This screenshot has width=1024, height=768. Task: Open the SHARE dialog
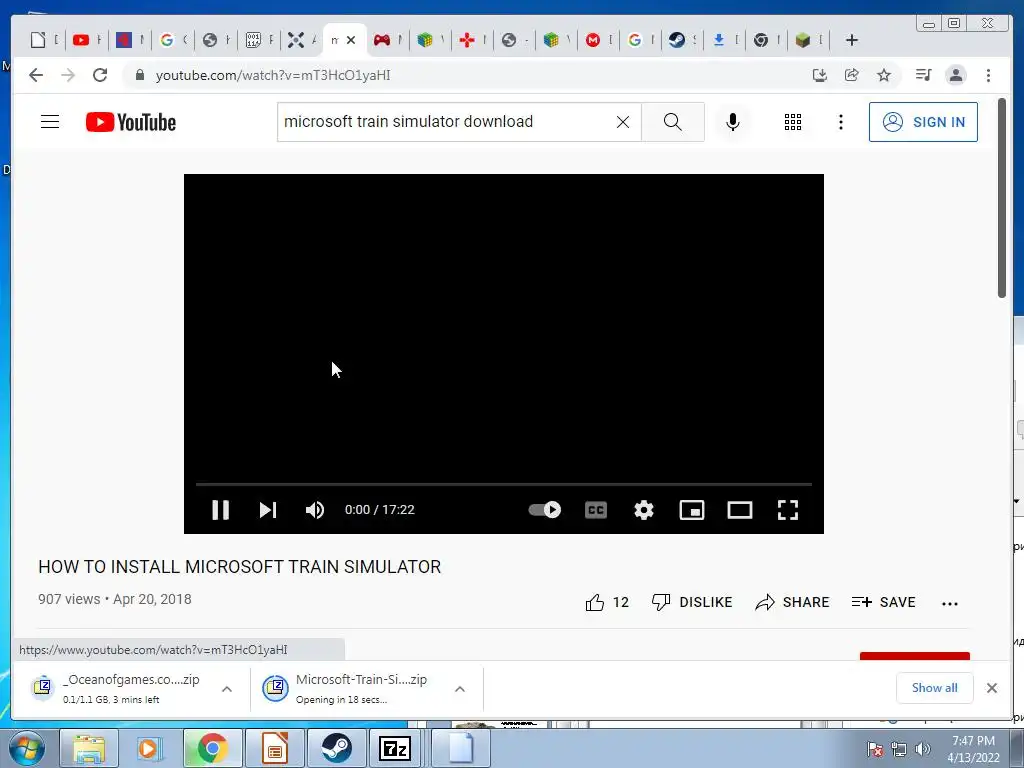tap(792, 602)
